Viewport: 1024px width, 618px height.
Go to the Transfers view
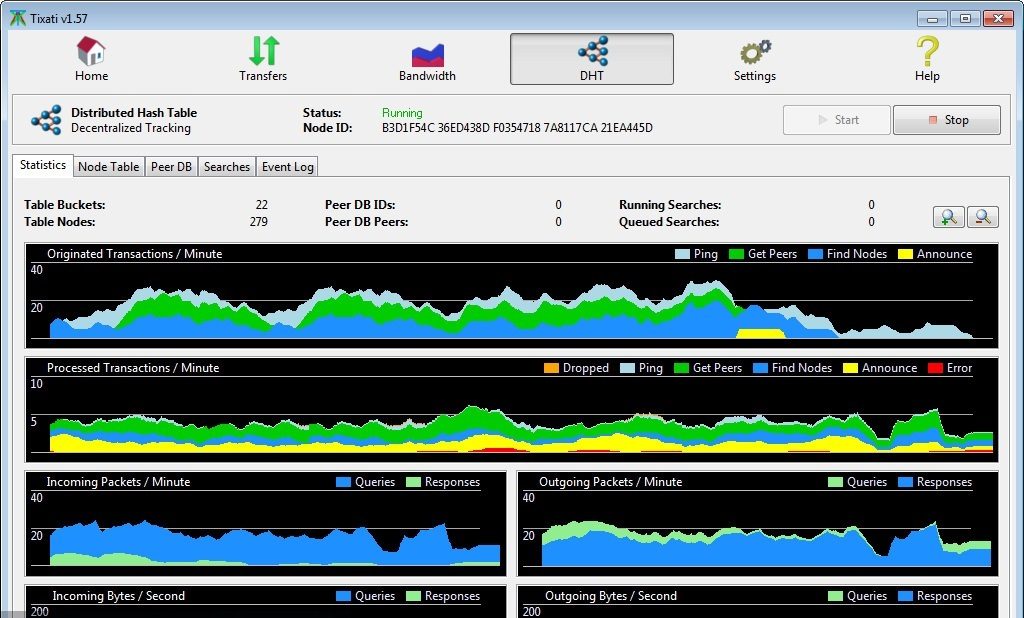263,59
